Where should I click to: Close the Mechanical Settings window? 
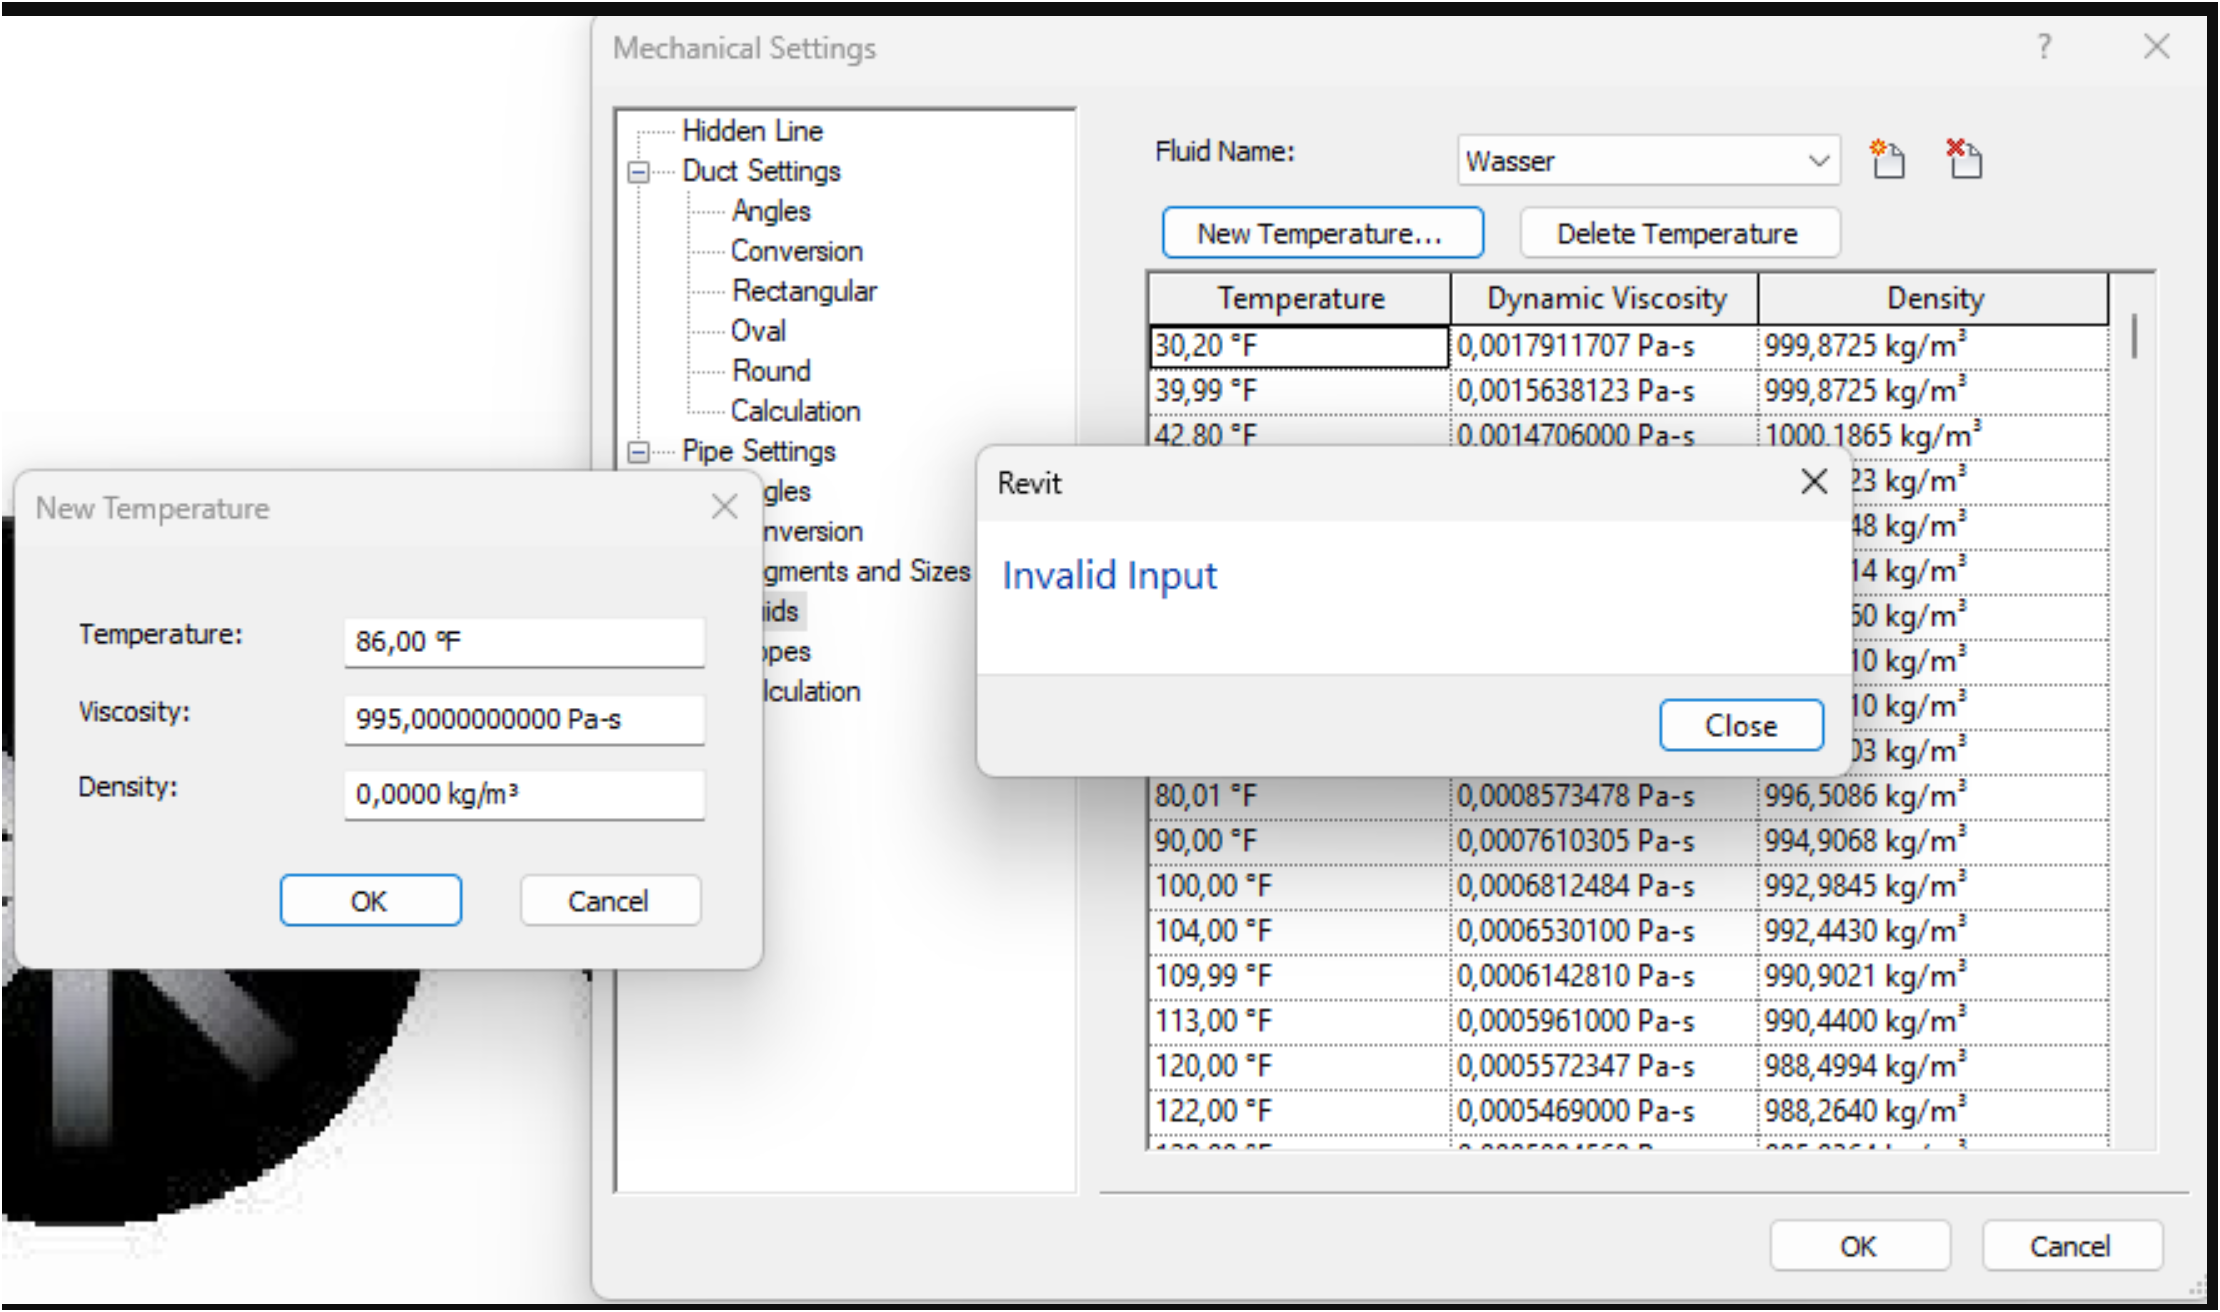point(2156,47)
